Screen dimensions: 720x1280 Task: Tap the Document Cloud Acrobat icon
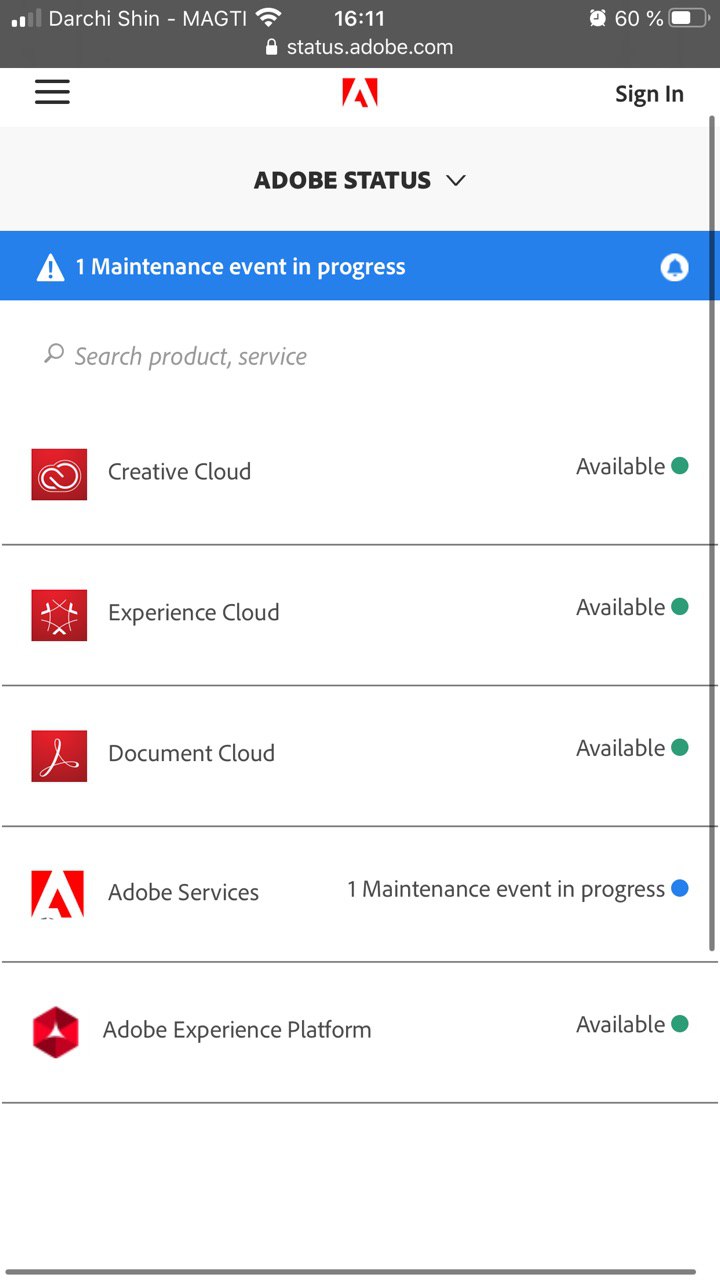(59, 756)
